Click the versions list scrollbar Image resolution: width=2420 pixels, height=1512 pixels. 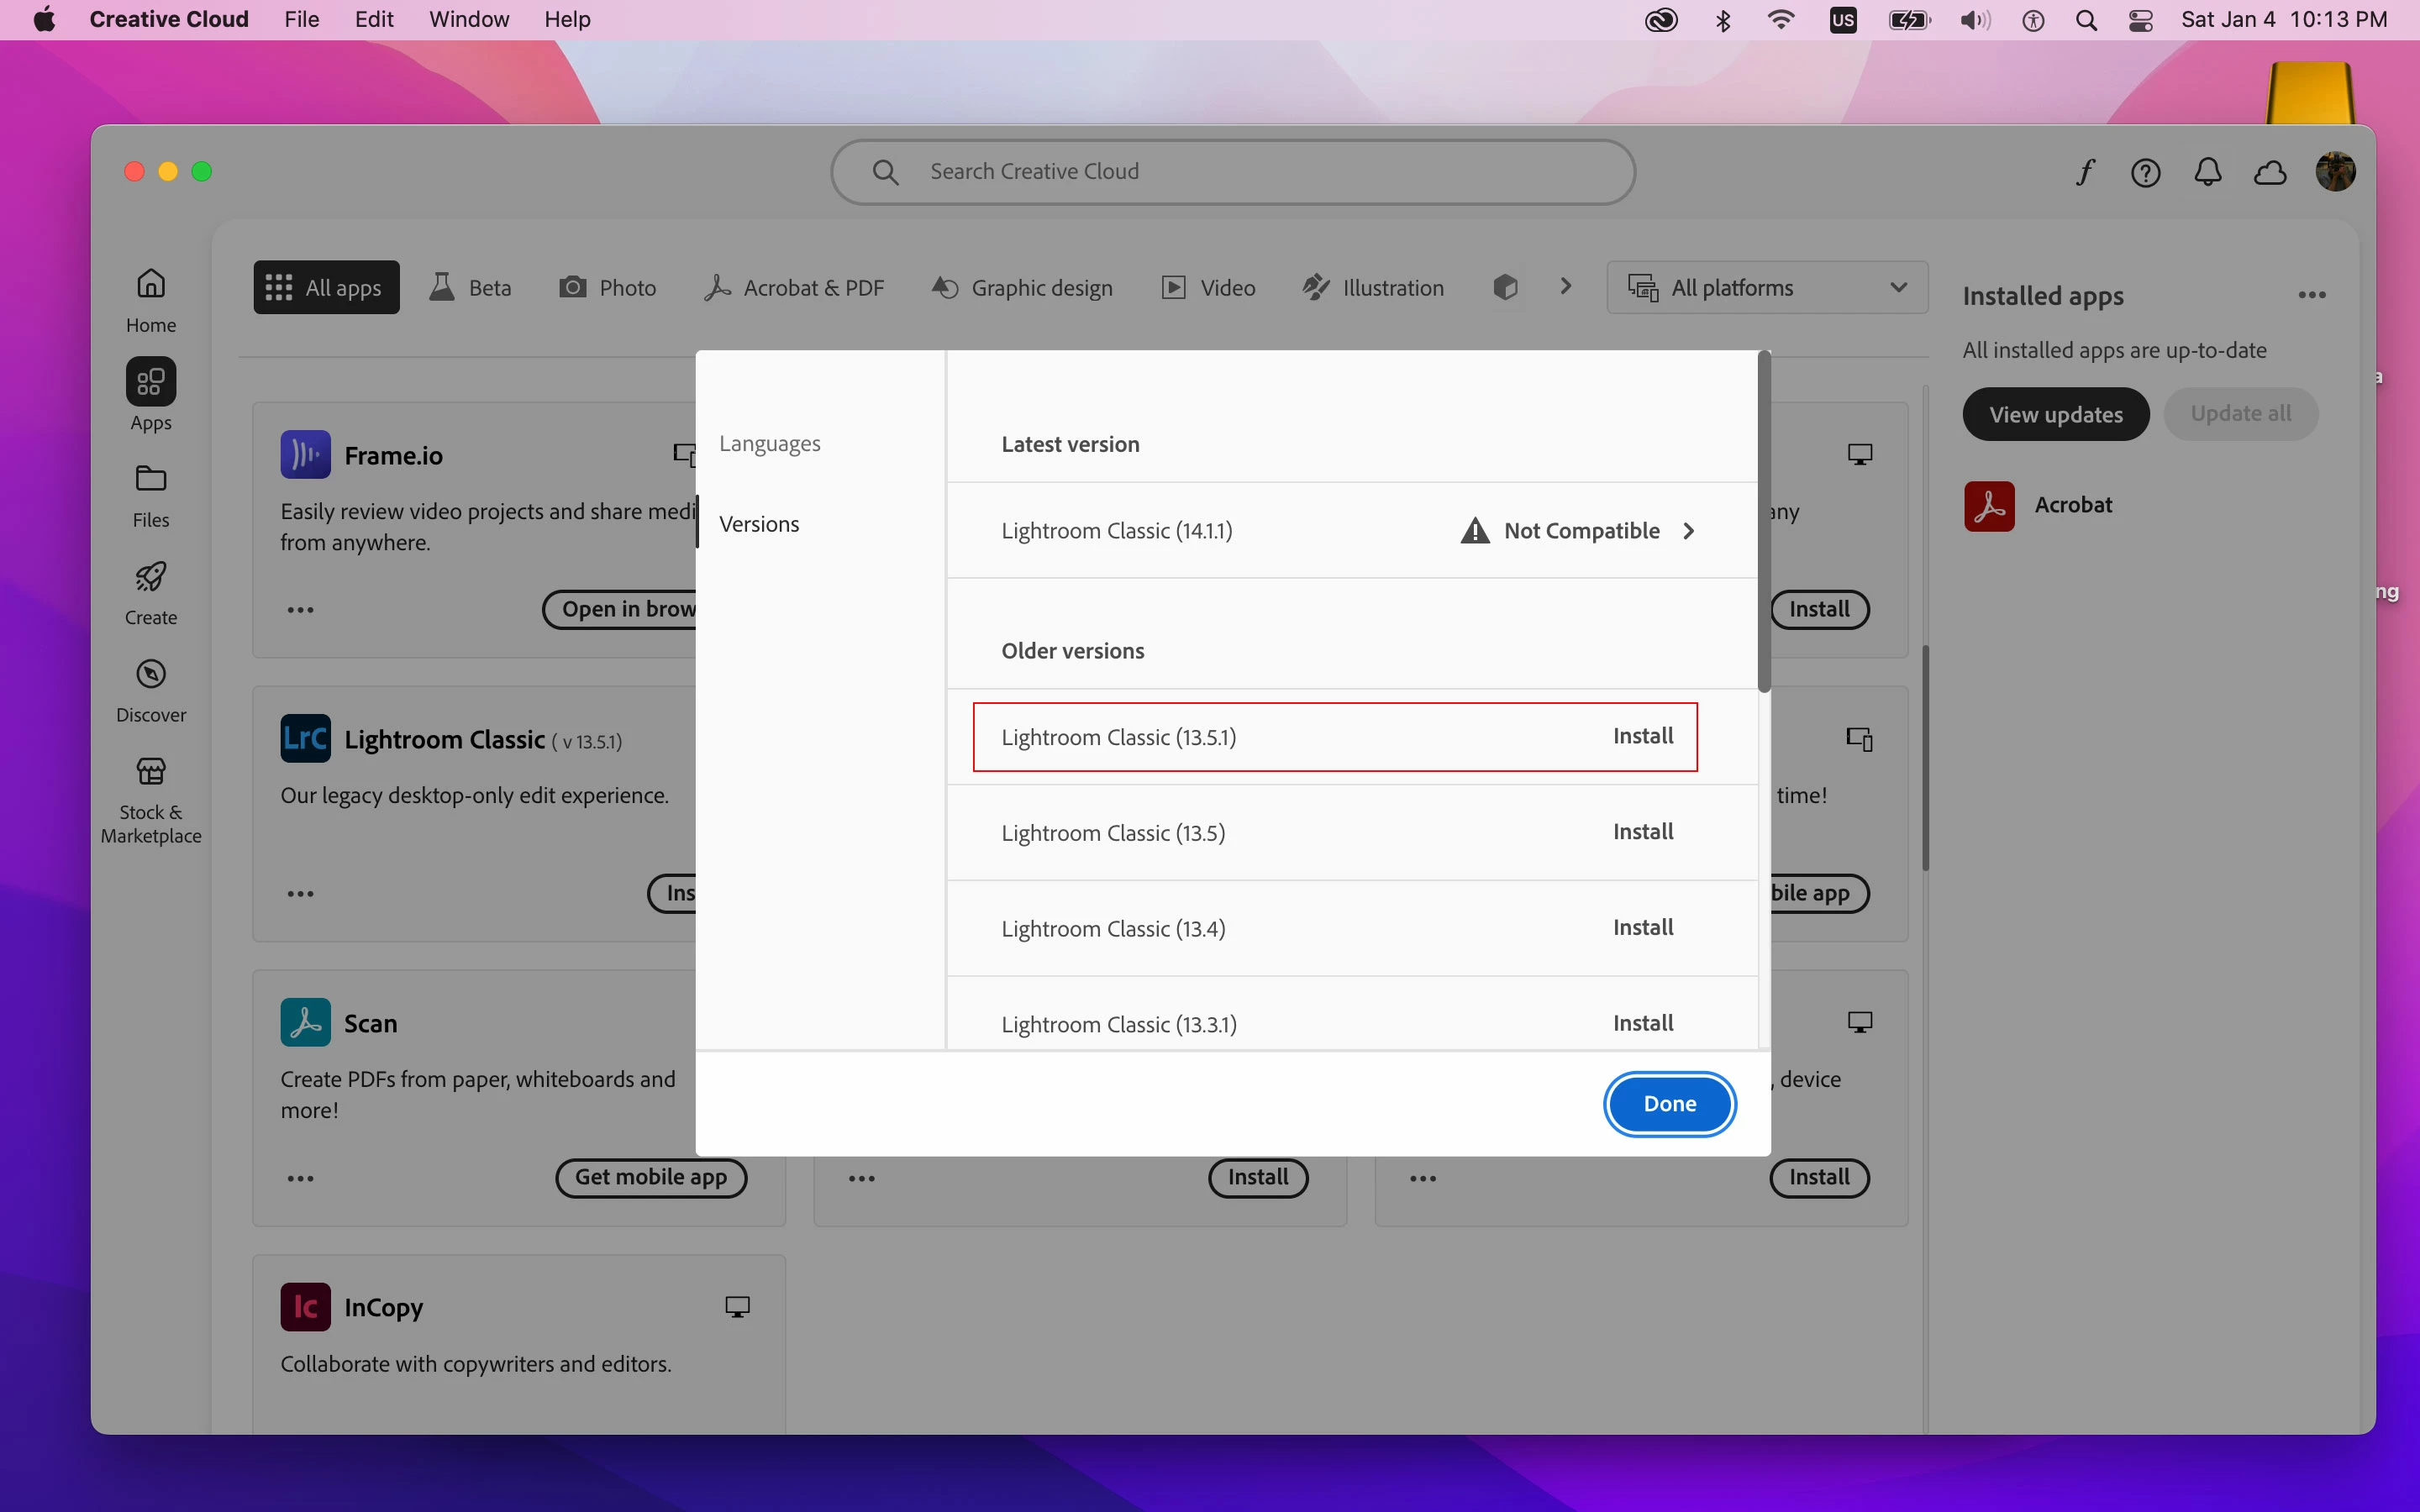1764,520
